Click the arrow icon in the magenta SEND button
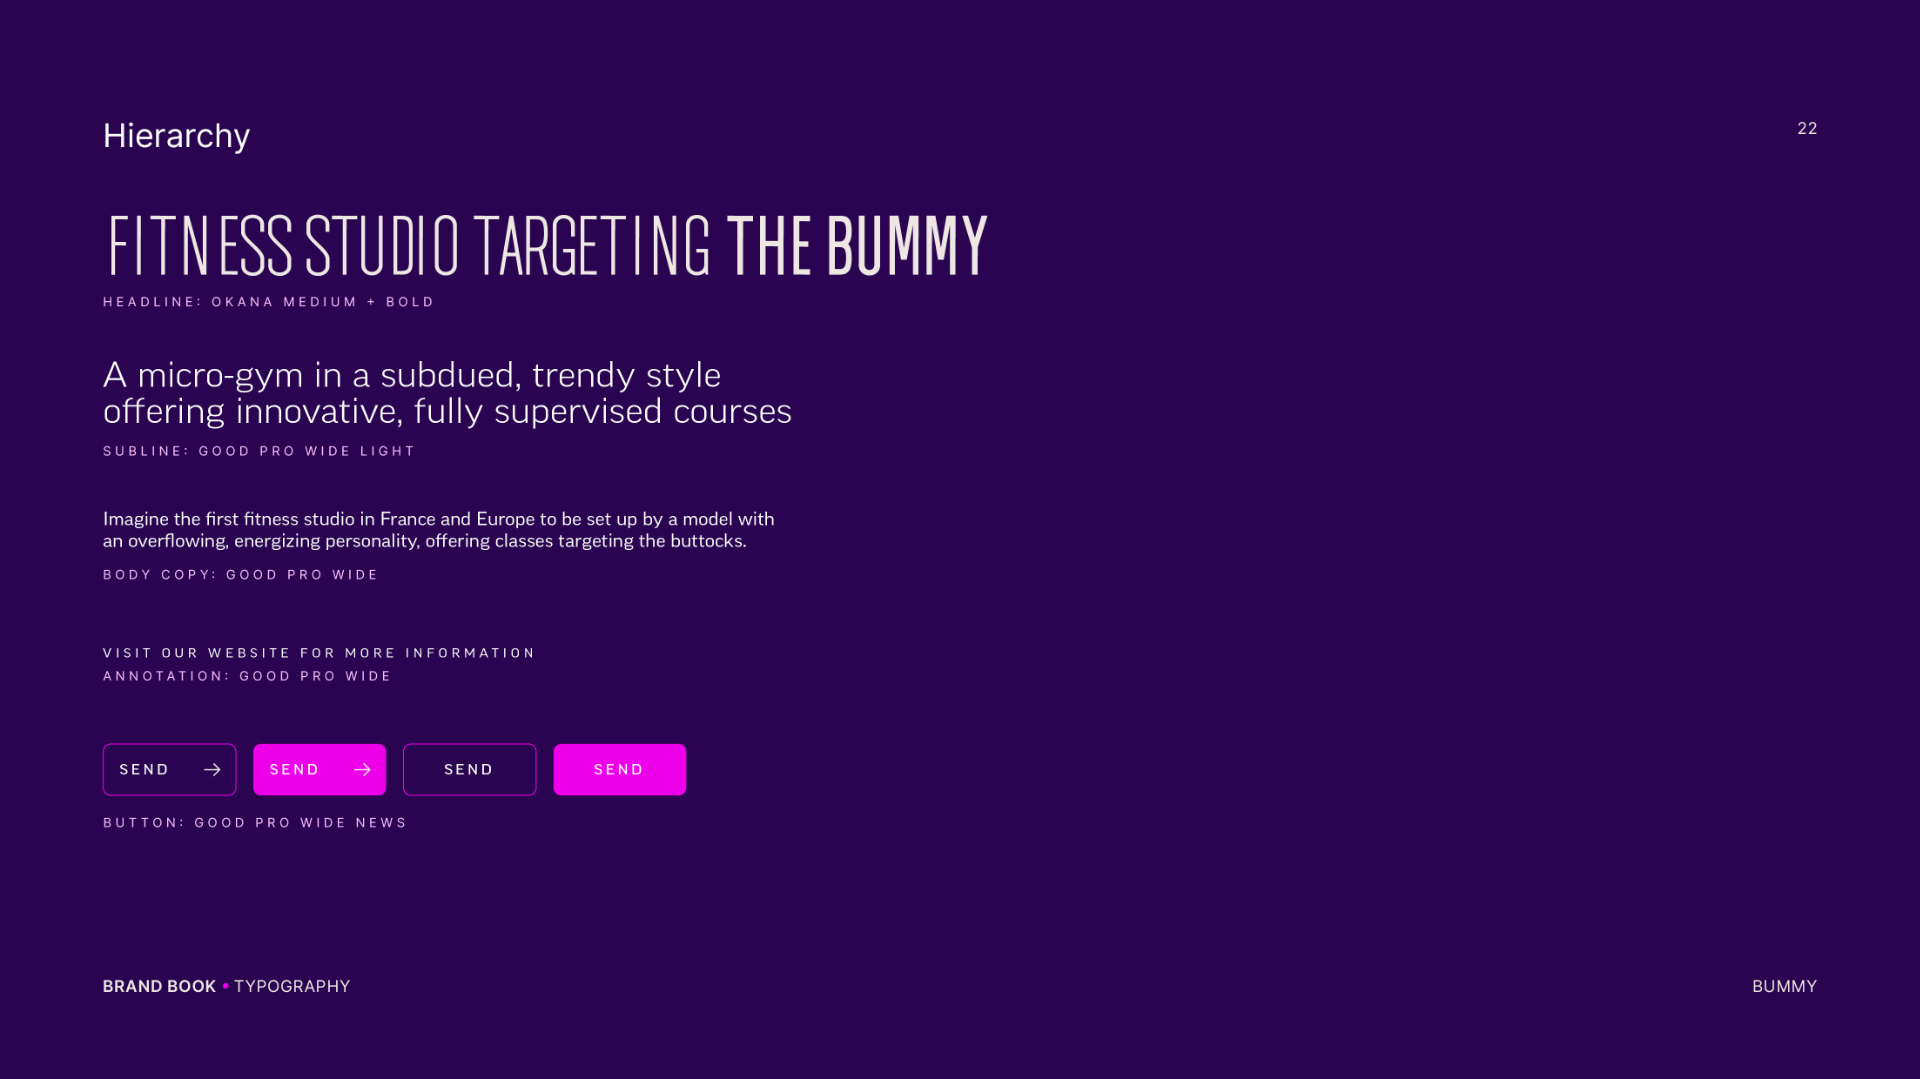The height and width of the screenshot is (1079, 1920). pos(362,769)
